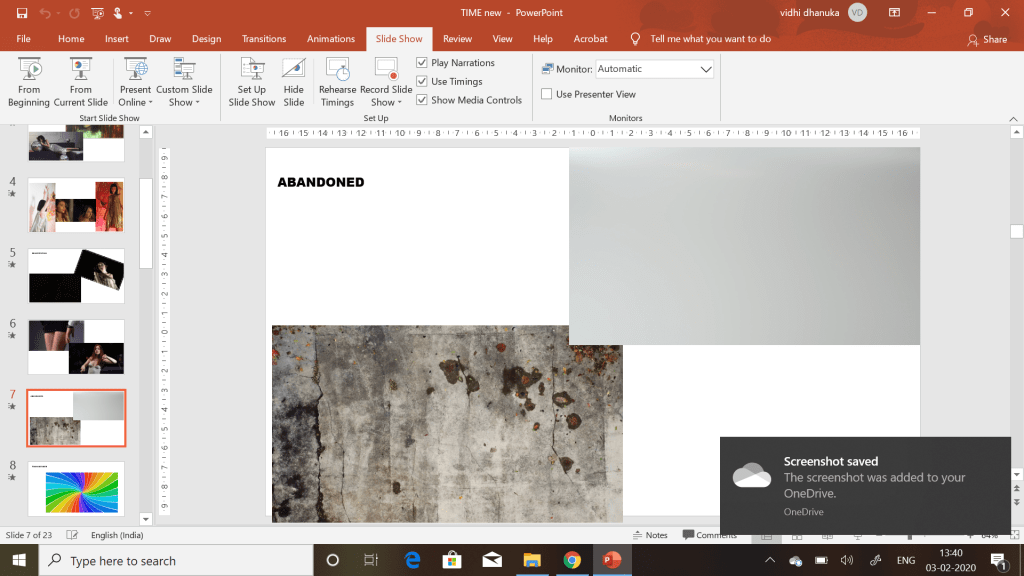
Task: Click PowerPoint icon in Windows taskbar
Action: click(x=611, y=560)
